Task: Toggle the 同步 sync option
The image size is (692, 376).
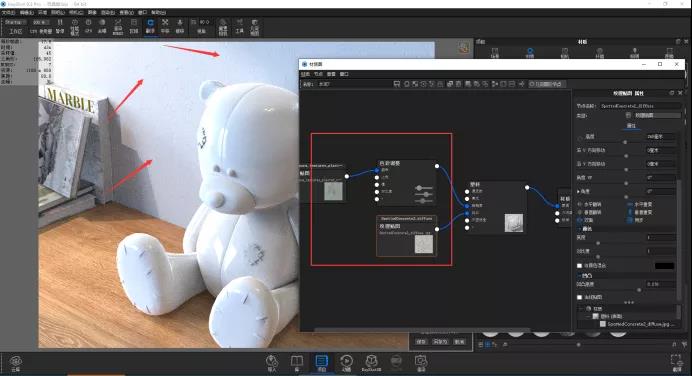Action: [635, 220]
